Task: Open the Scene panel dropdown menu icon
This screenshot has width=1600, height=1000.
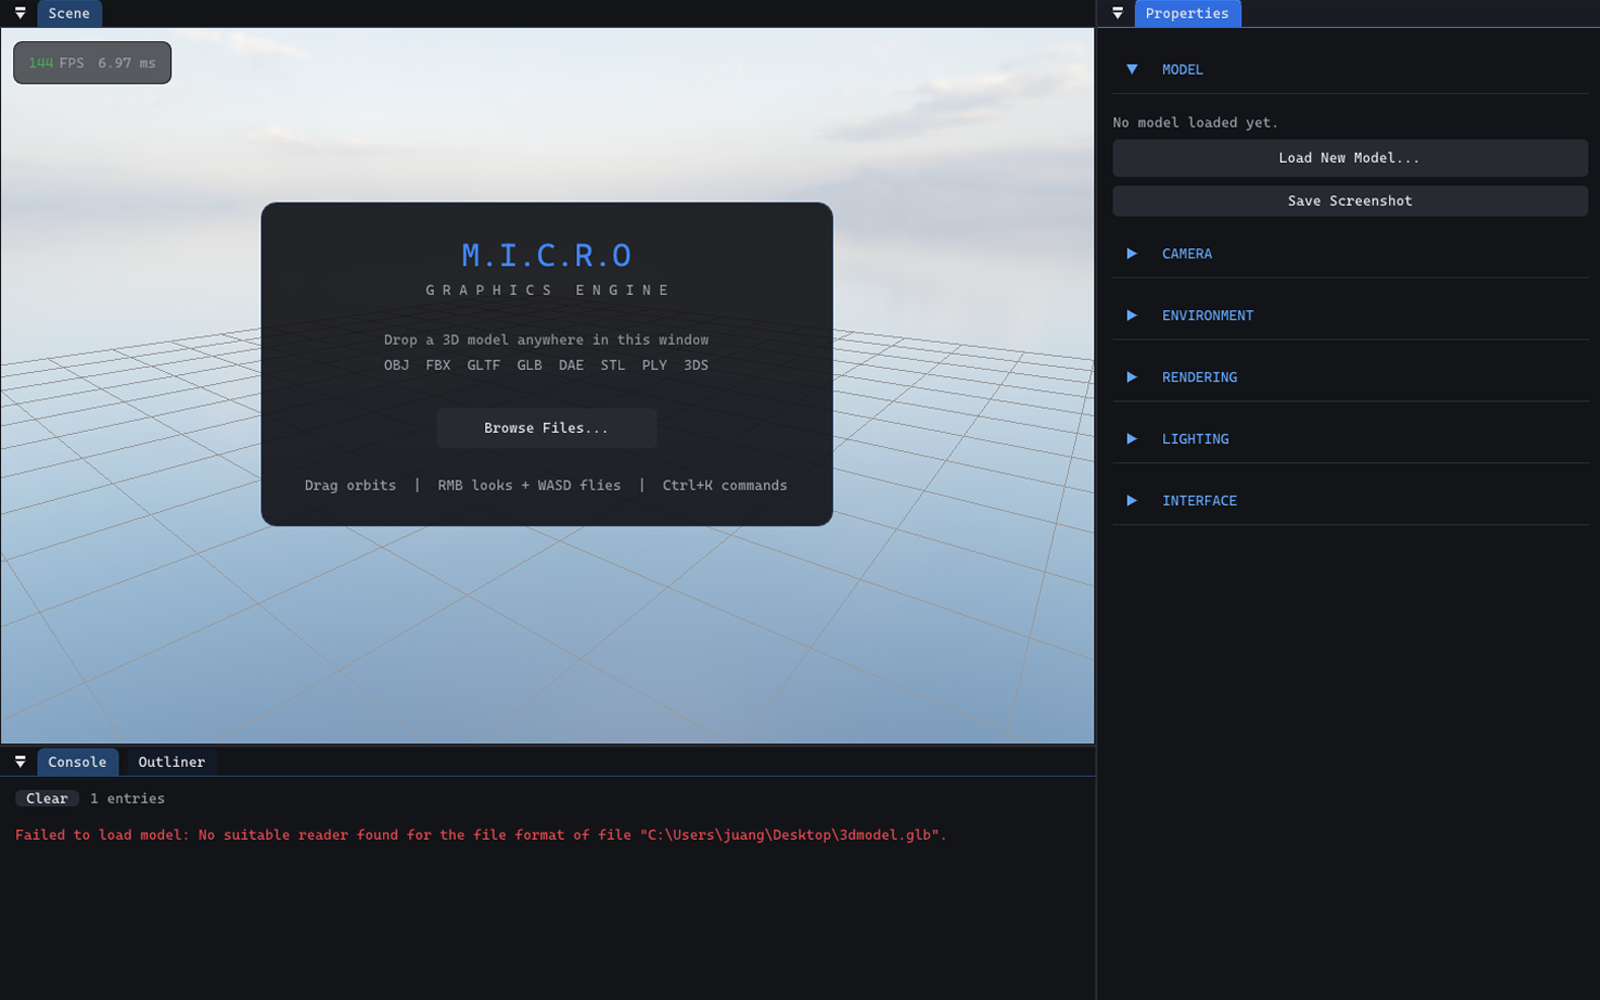Action: coord(20,13)
